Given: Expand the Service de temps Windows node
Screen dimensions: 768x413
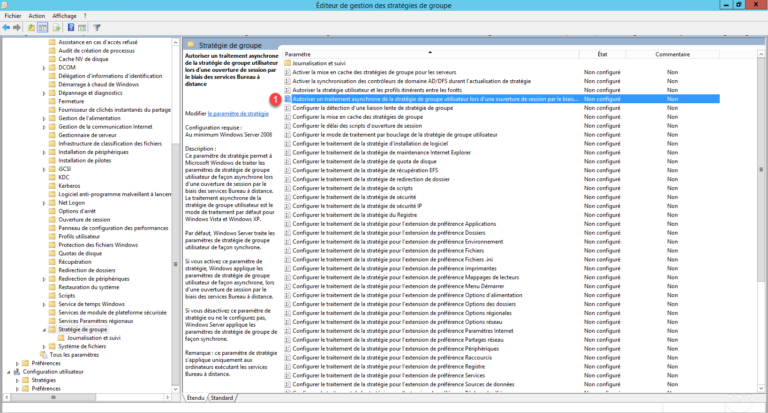Looking at the screenshot, I should click(44, 304).
